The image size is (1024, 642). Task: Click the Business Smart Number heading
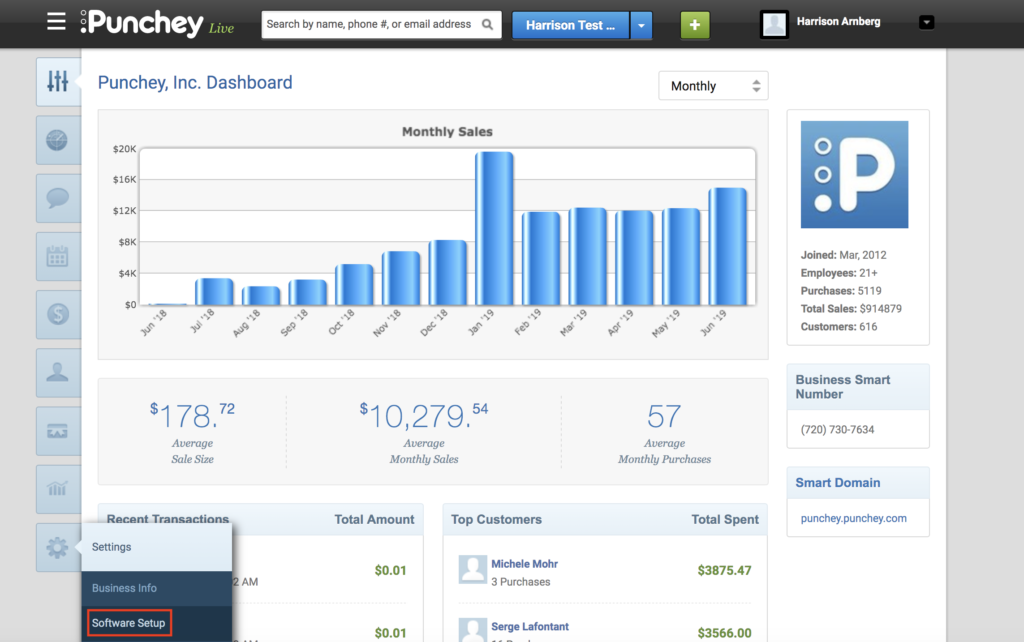(x=842, y=387)
